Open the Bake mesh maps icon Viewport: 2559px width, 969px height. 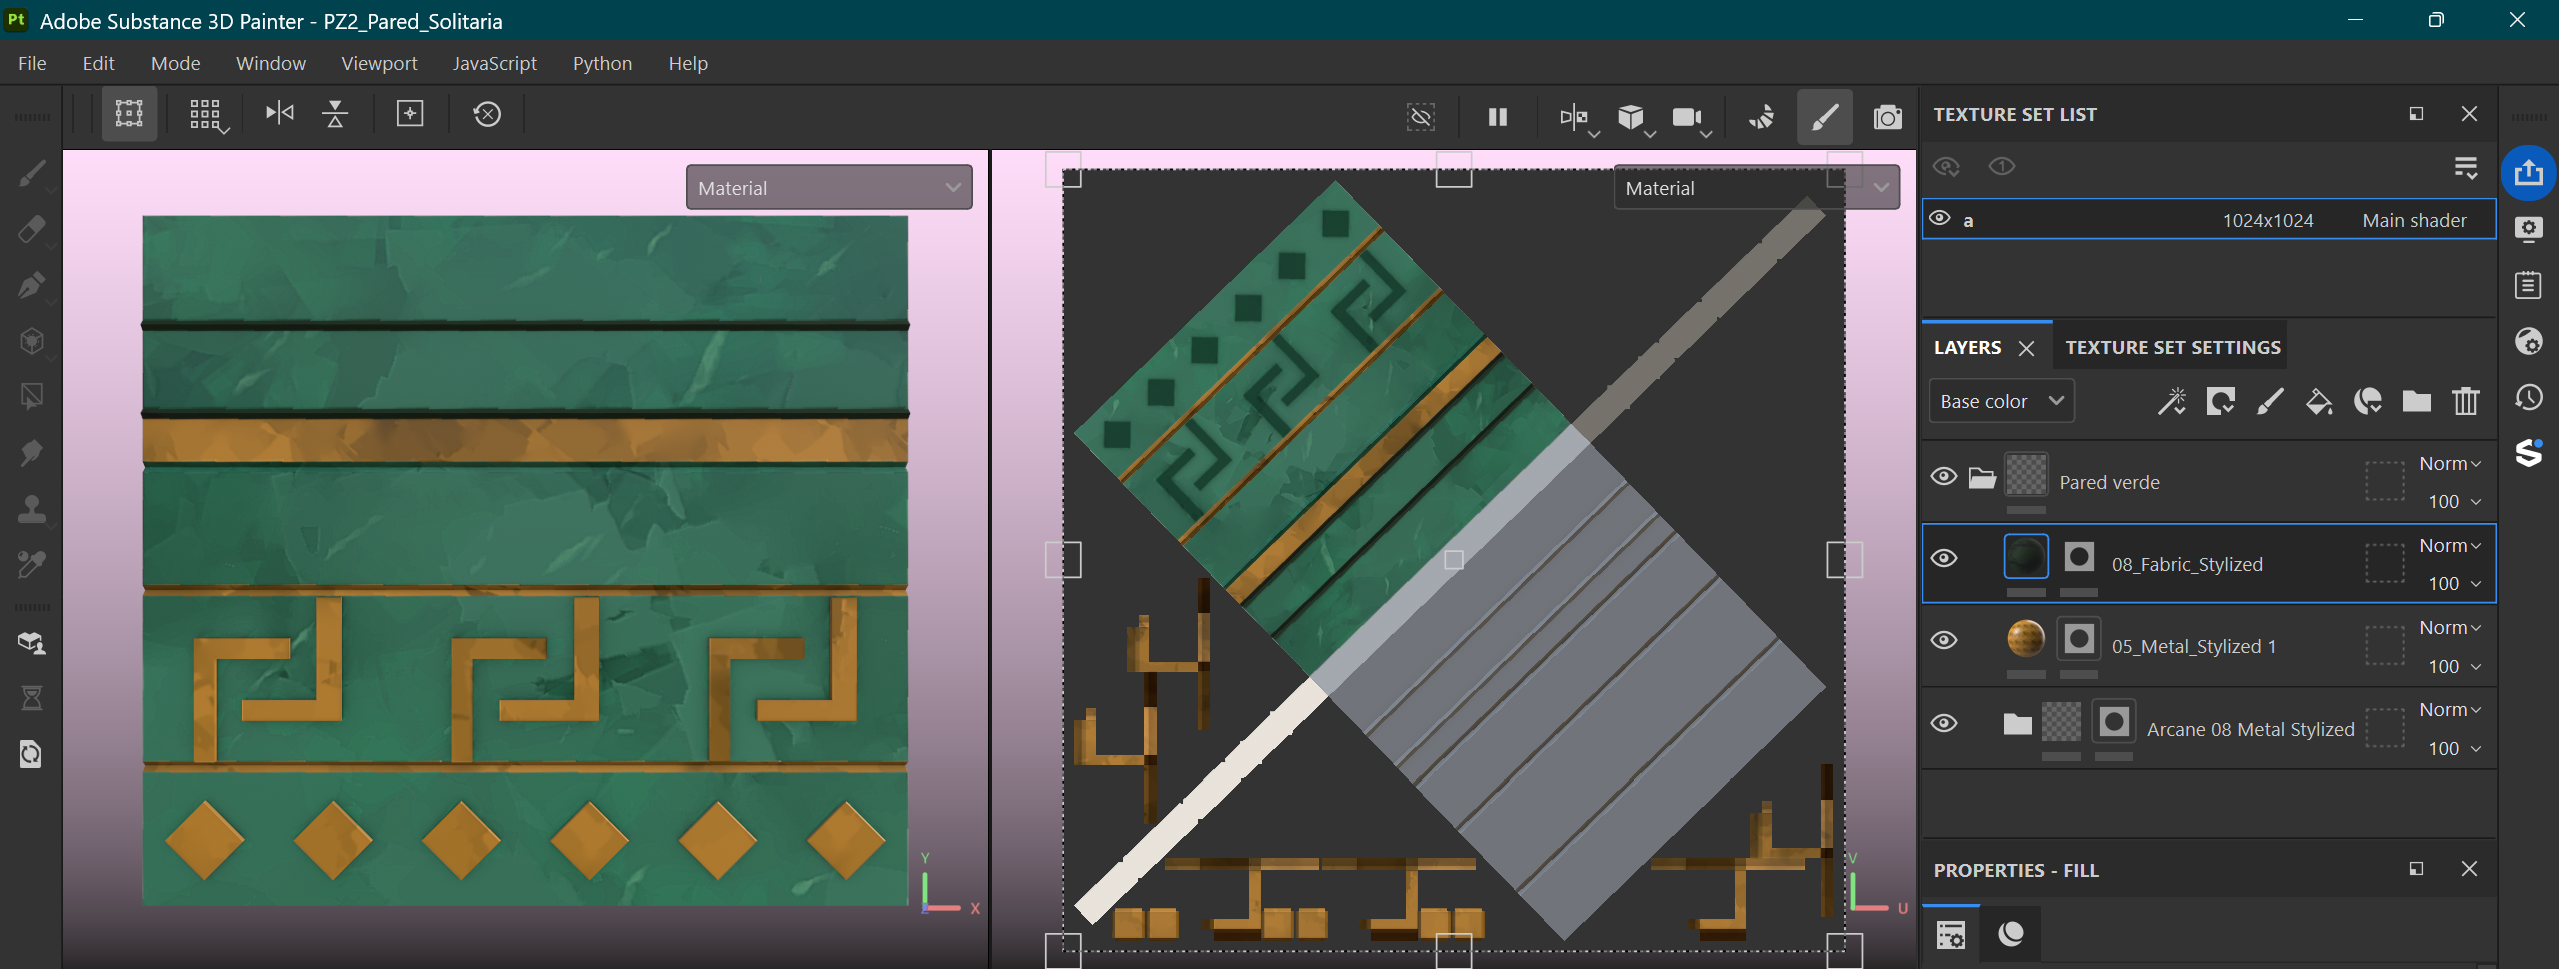click(31, 643)
